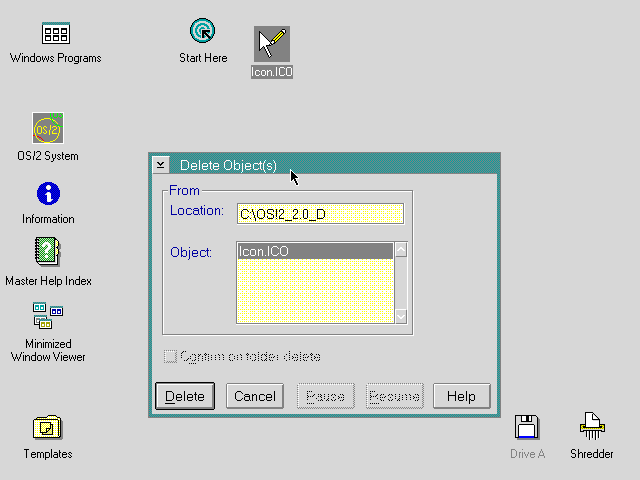This screenshot has height=480, width=640.
Task: Click the Information desktop icon
Action: point(48,193)
